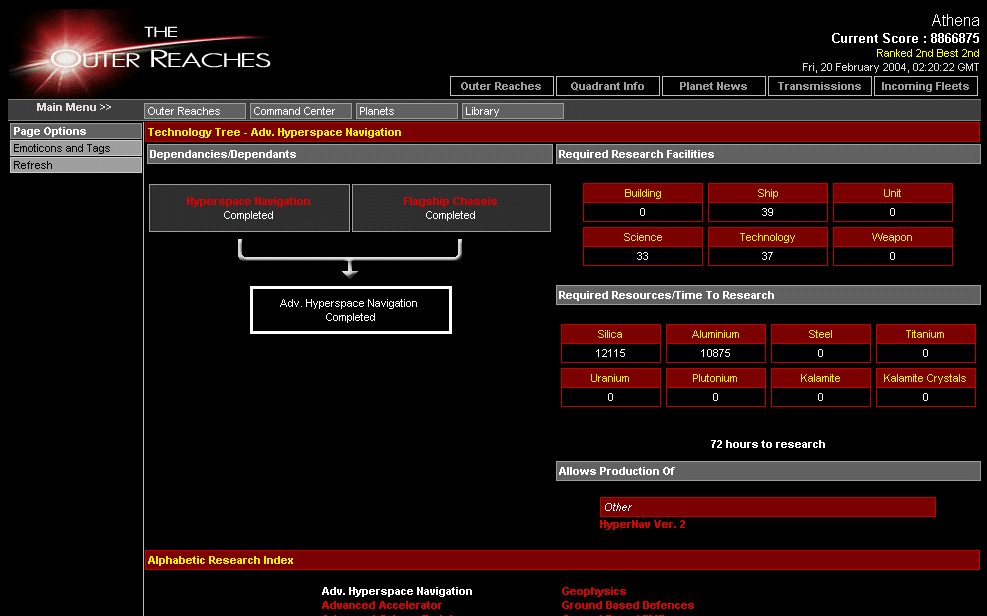This screenshot has height=616, width=987.
Task: Select the Library menu item
Action: point(513,111)
